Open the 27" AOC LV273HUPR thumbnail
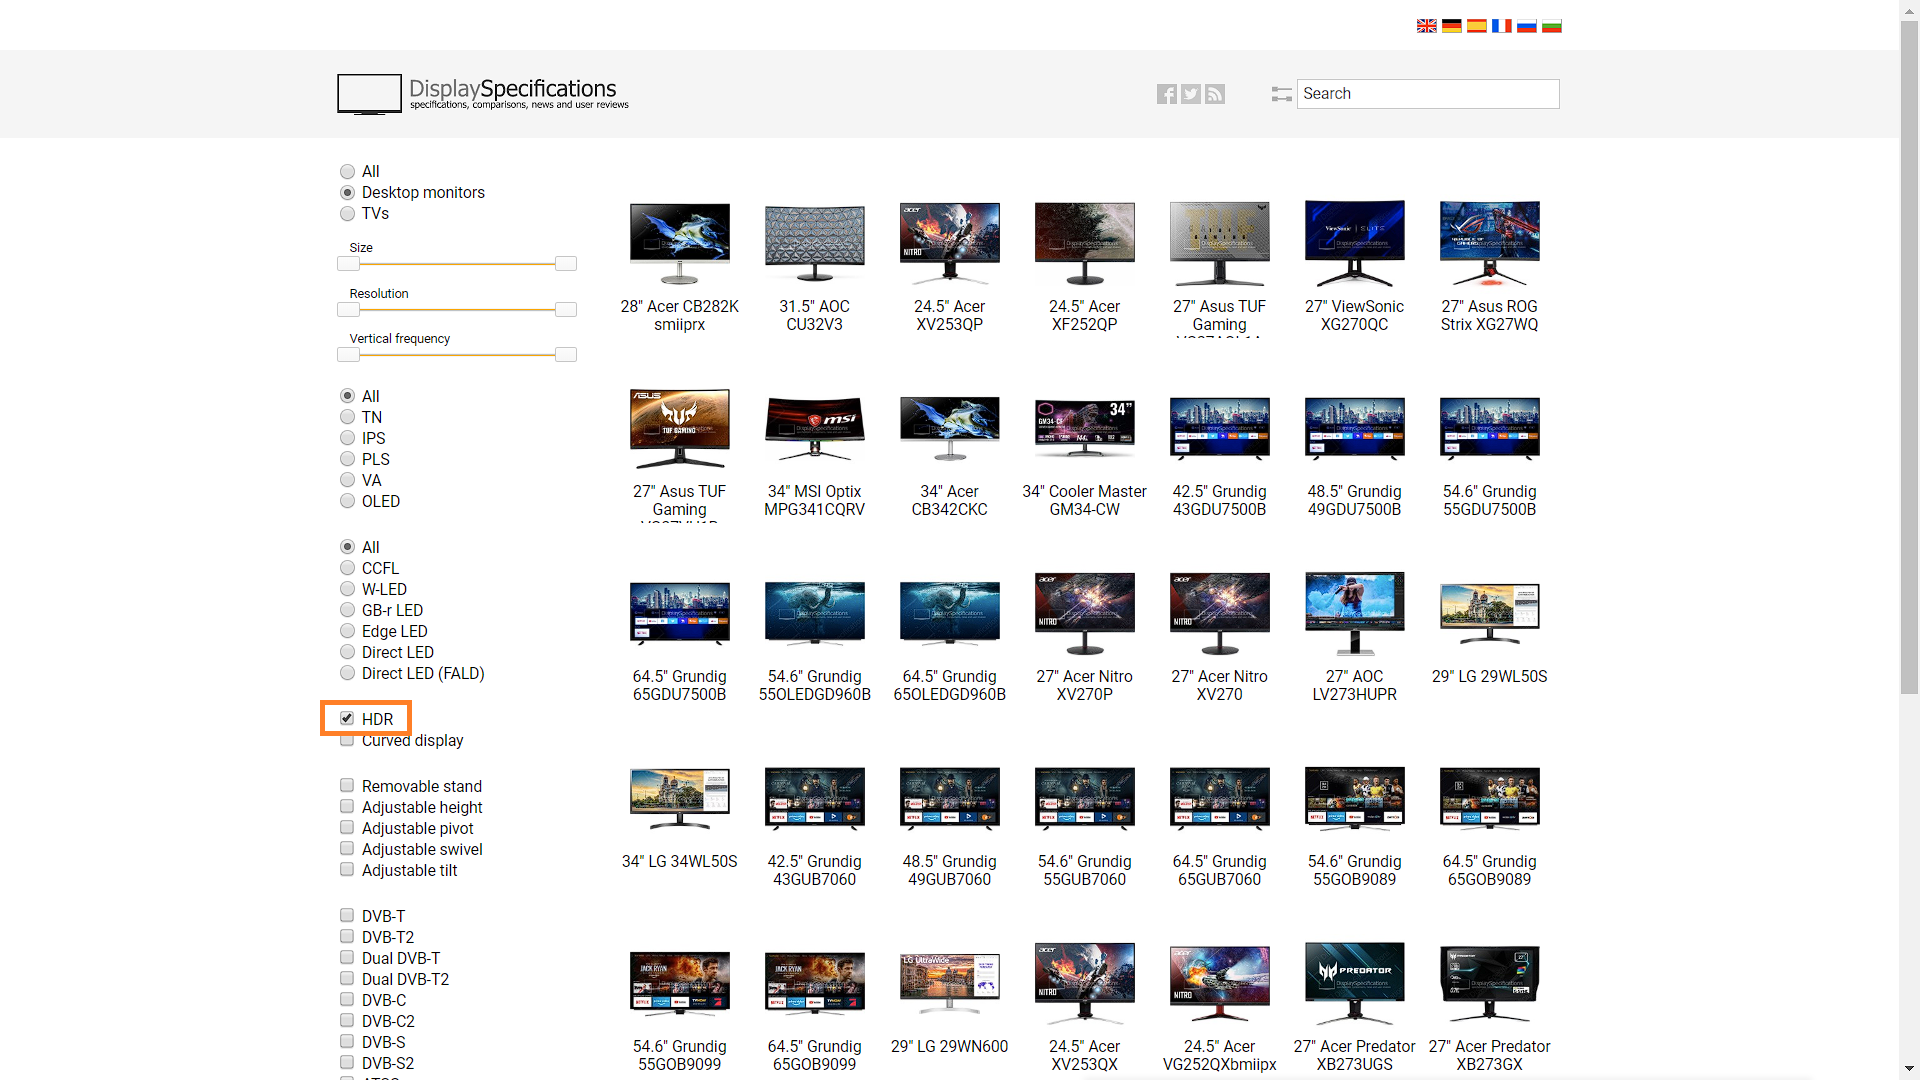This screenshot has height=1080, width=1920. point(1355,613)
